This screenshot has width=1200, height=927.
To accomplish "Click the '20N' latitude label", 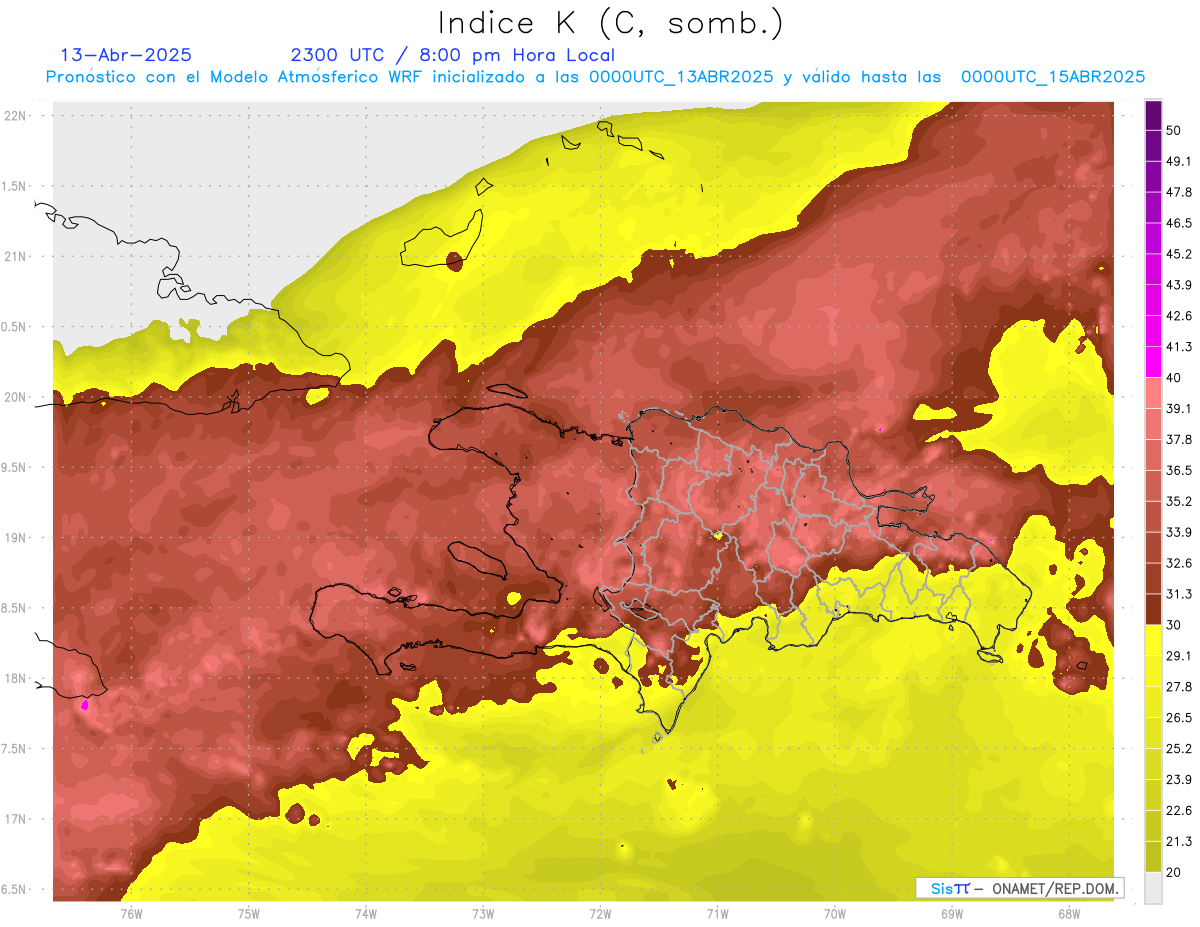I will 16,398.
